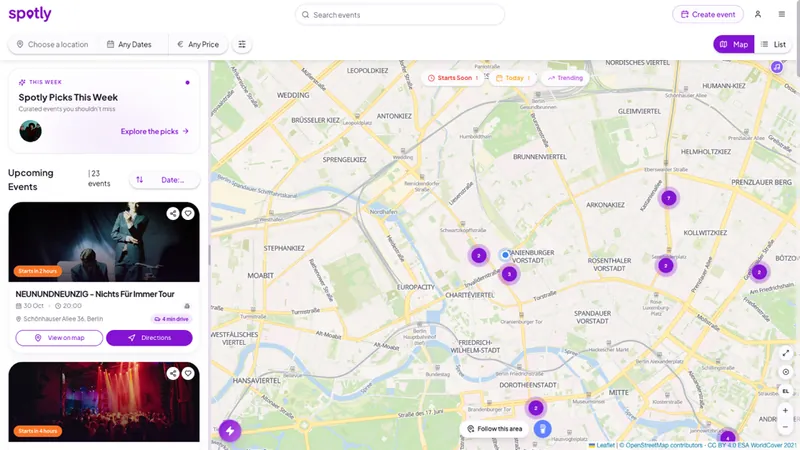
Task: Click the purple lightning bolt button
Action: [230, 431]
